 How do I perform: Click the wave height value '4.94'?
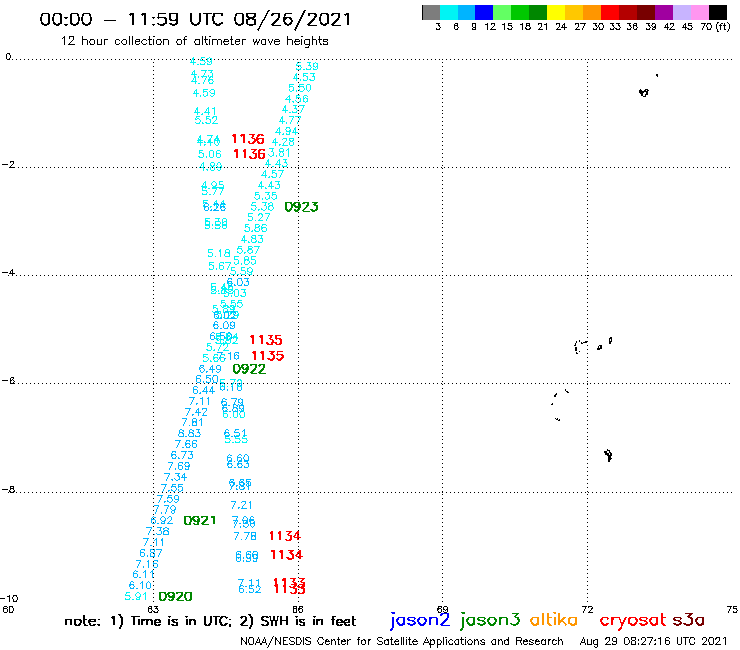click(x=286, y=131)
